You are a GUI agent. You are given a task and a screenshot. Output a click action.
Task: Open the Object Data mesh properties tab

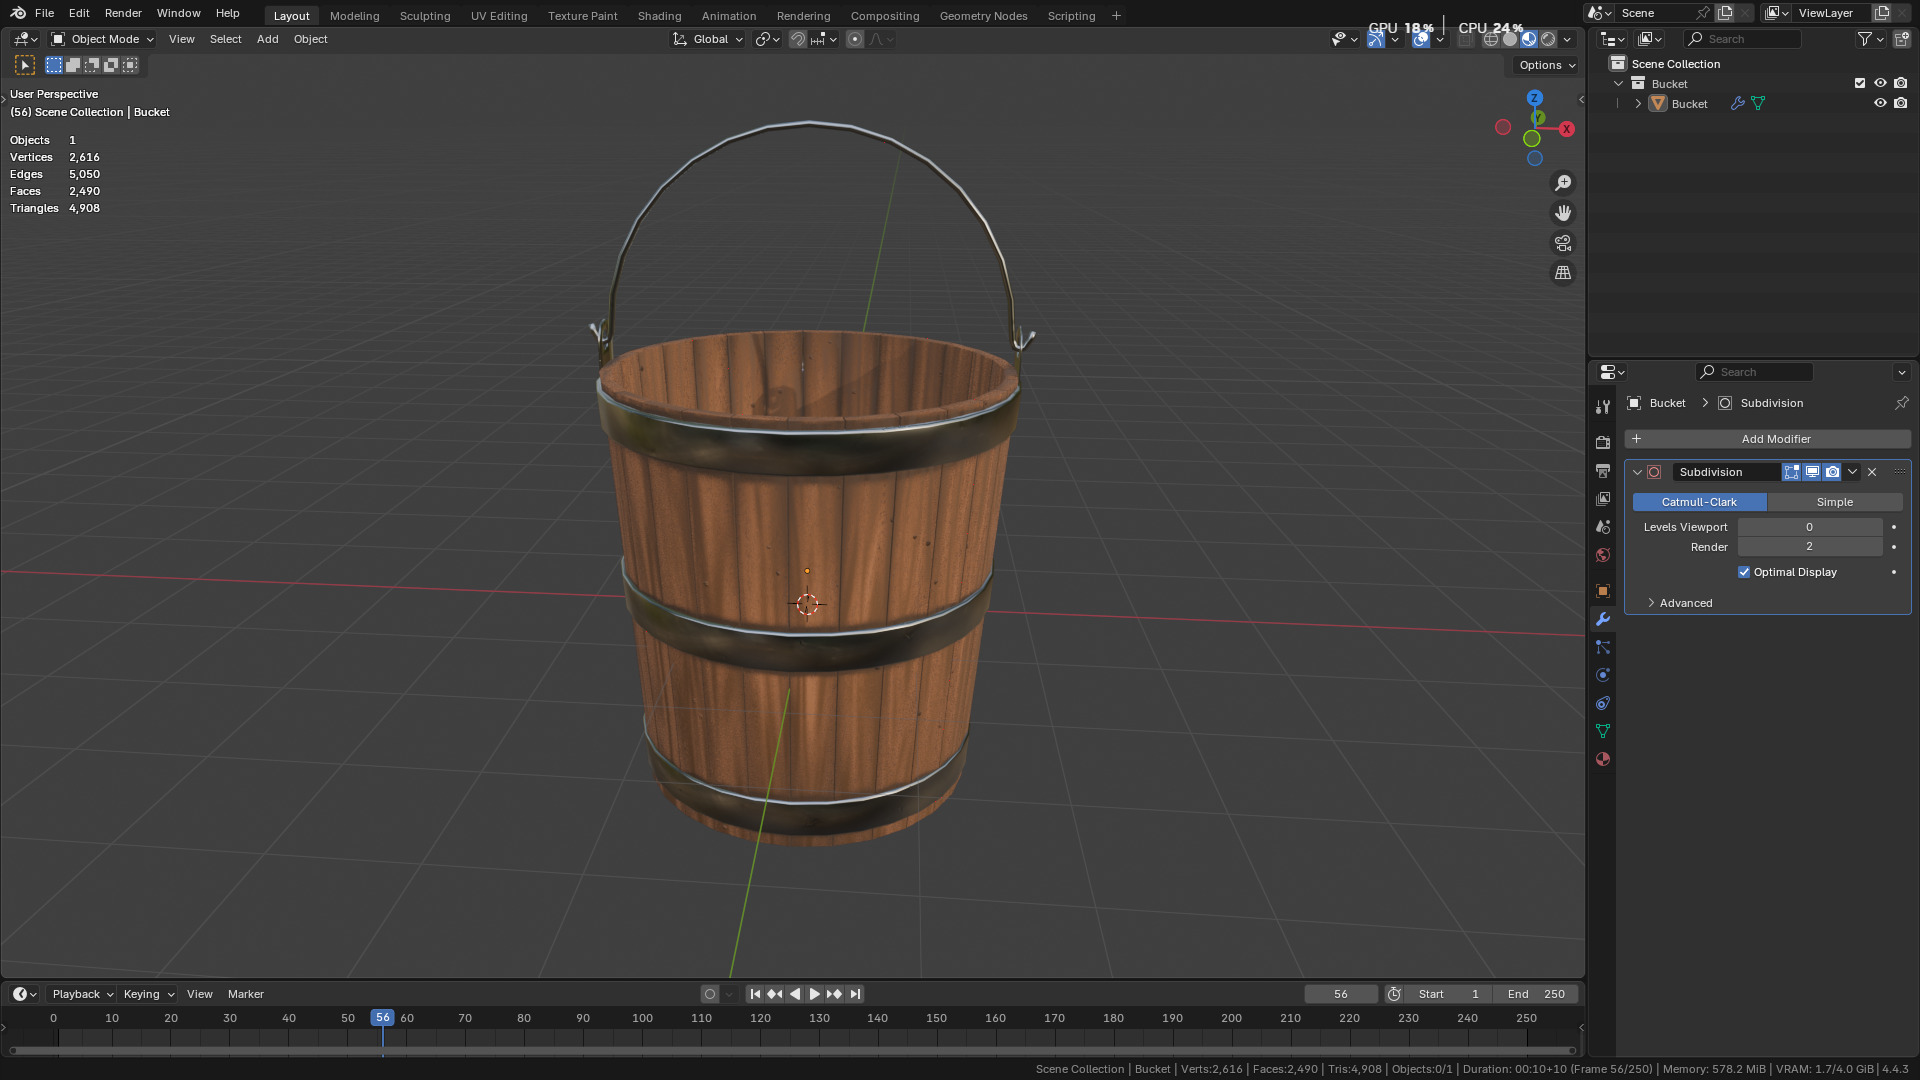pyautogui.click(x=1603, y=731)
